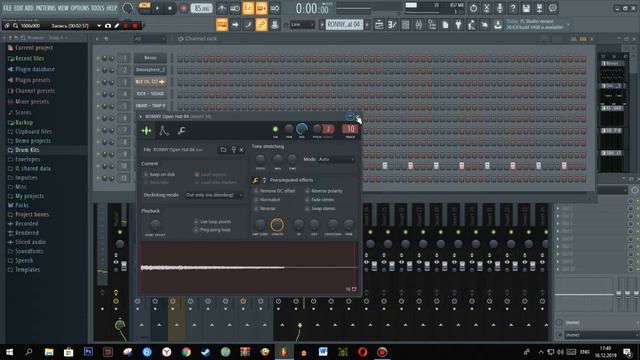Click the Play button in transport

tap(157, 8)
